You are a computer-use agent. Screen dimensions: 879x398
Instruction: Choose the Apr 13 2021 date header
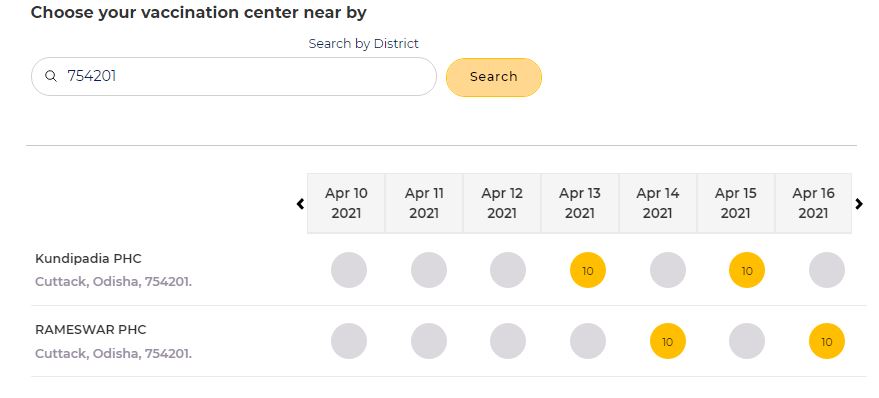pos(580,203)
